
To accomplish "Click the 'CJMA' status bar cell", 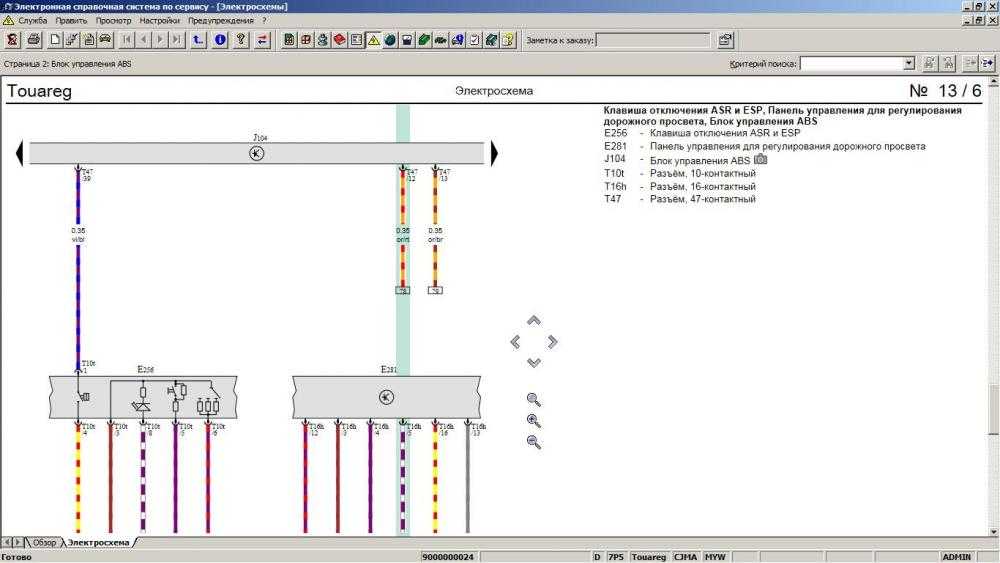I will coord(685,557).
